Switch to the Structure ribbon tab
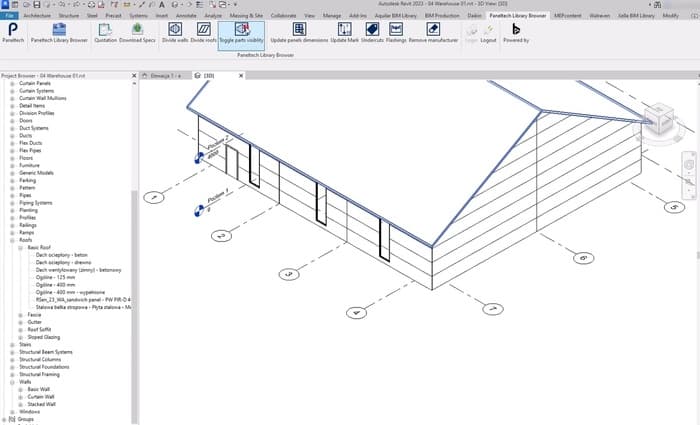The height and width of the screenshot is (425, 700). (69, 16)
